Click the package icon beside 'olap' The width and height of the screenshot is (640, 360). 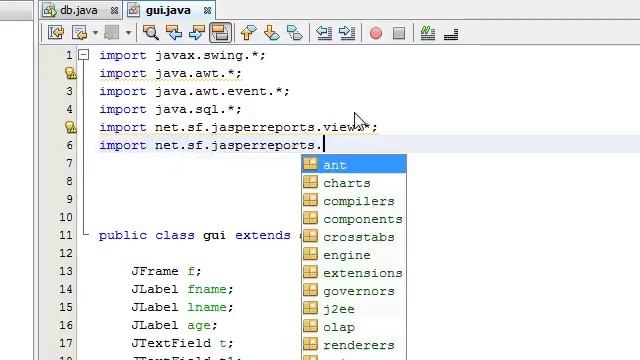(x=310, y=325)
